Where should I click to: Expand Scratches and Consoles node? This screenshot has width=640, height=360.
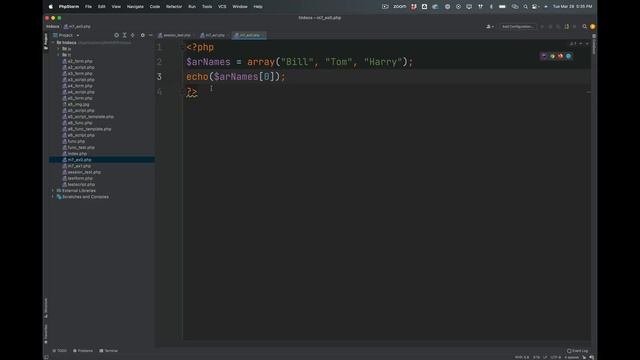point(53,197)
